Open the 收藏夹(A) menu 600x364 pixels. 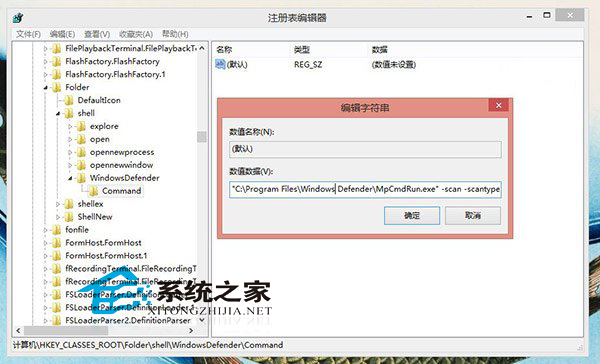pyautogui.click(x=136, y=34)
